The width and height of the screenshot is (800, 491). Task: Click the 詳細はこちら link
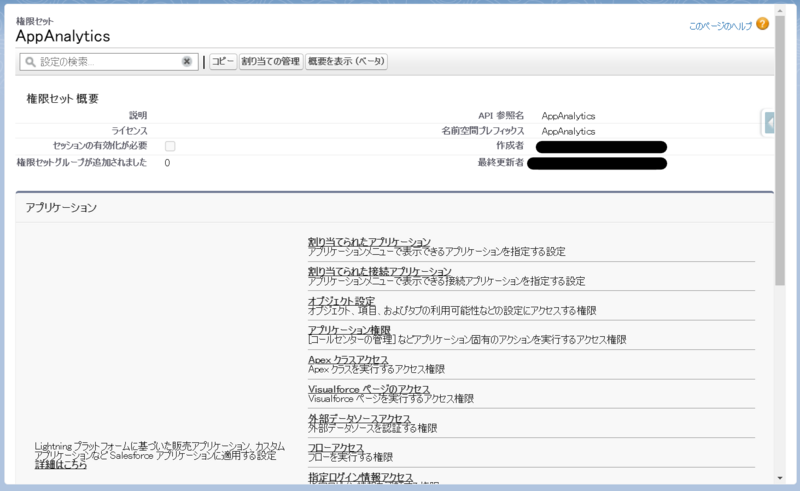point(61,464)
